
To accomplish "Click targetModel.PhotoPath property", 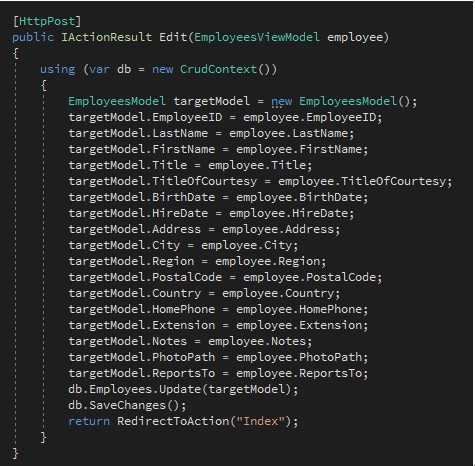I will click(x=141, y=357).
